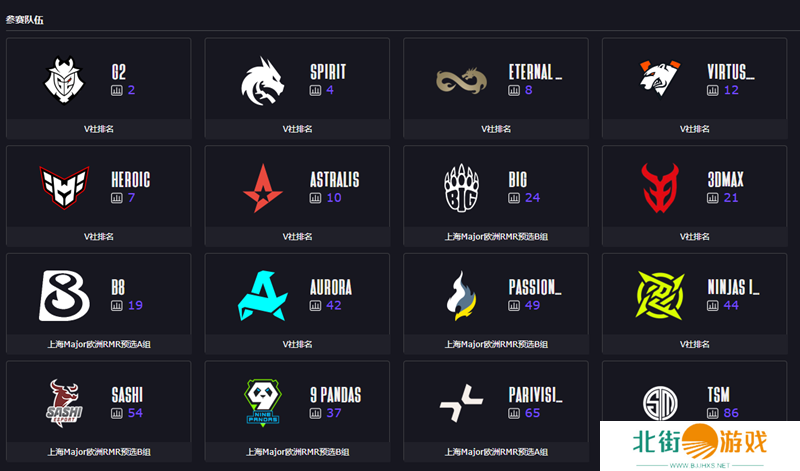Click the Ninjas in Pyjamas logo
This screenshot has height=471, width=800.
point(660,295)
